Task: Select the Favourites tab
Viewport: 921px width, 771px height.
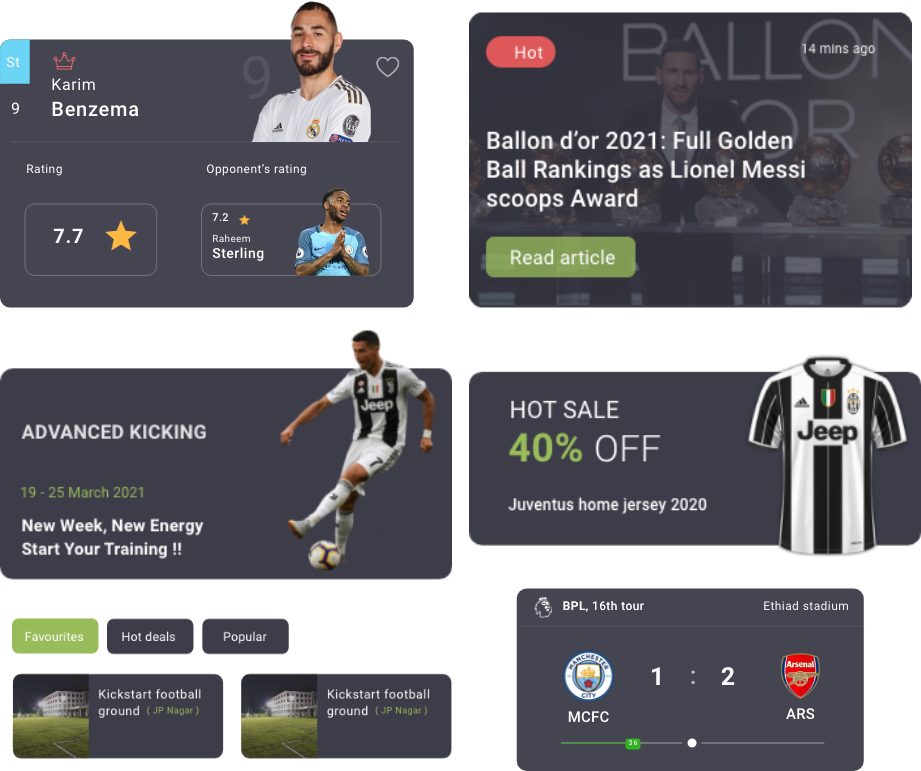Action: (x=55, y=636)
